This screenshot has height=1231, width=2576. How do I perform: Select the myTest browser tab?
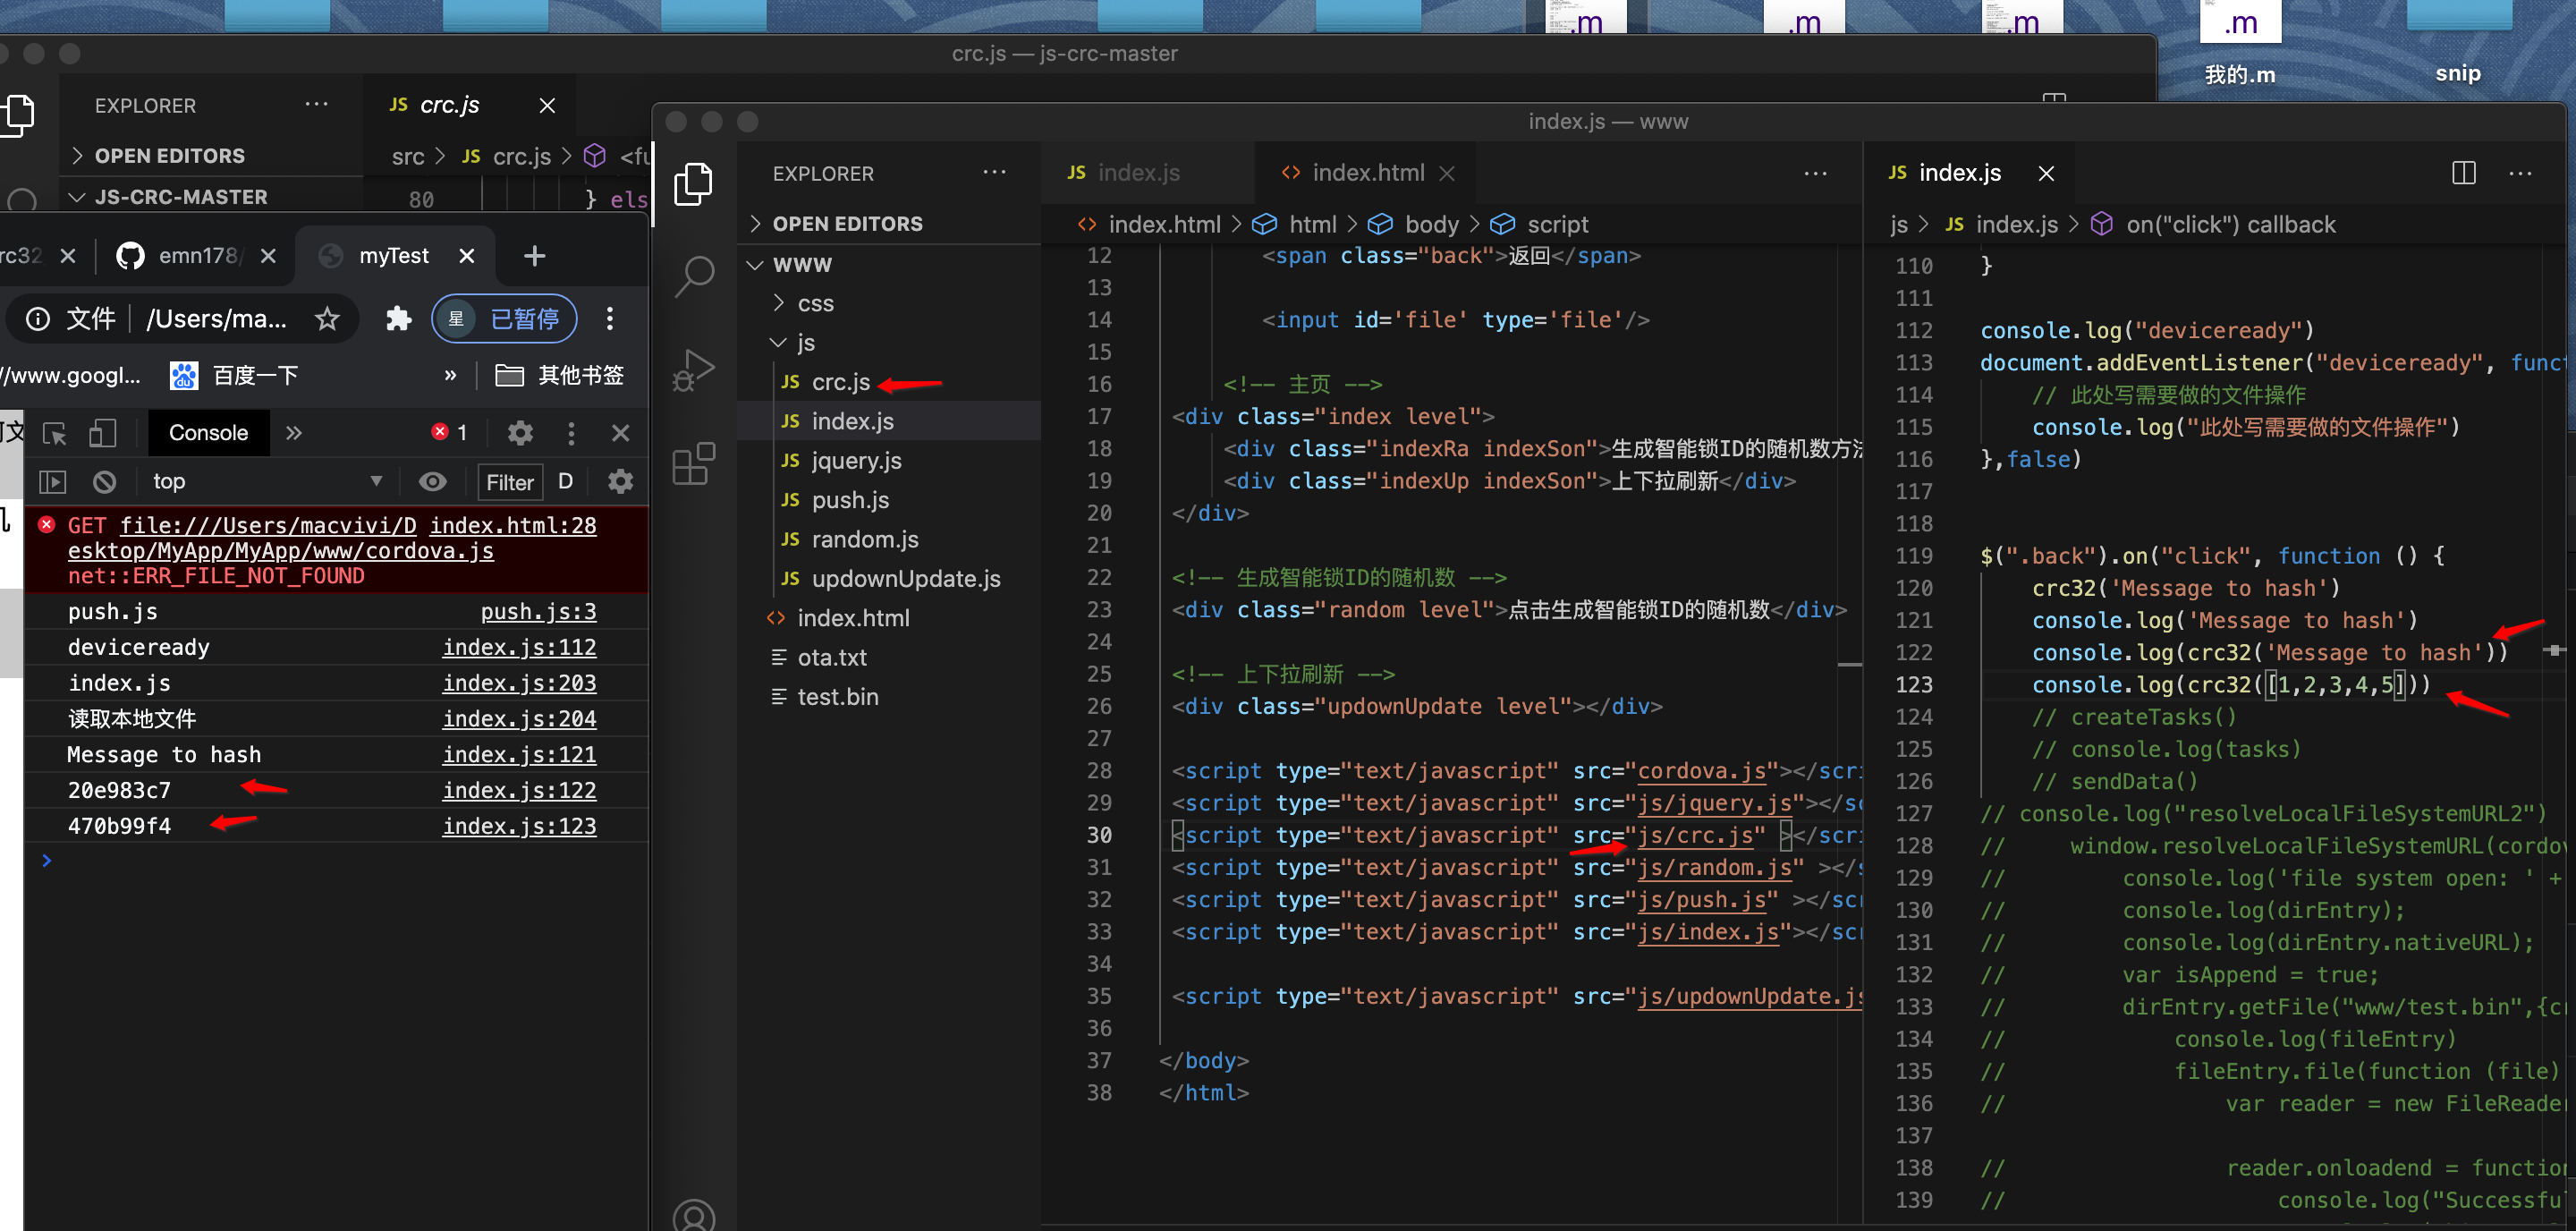[393, 256]
